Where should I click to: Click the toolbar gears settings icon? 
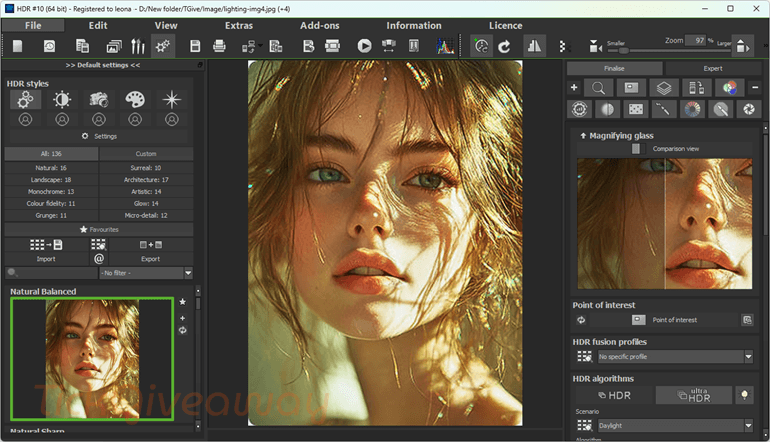point(163,46)
